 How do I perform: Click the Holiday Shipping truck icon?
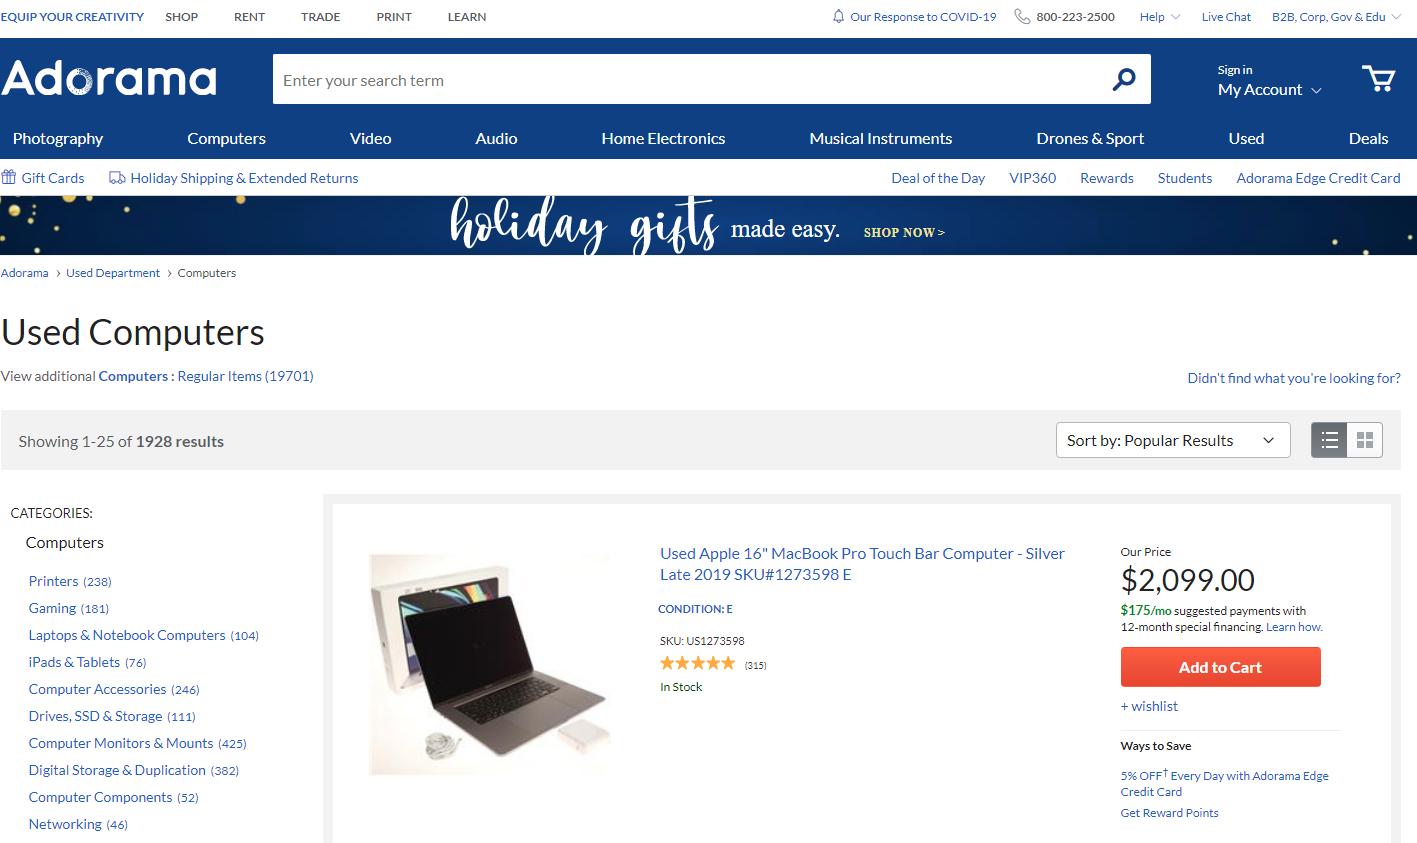[117, 178]
